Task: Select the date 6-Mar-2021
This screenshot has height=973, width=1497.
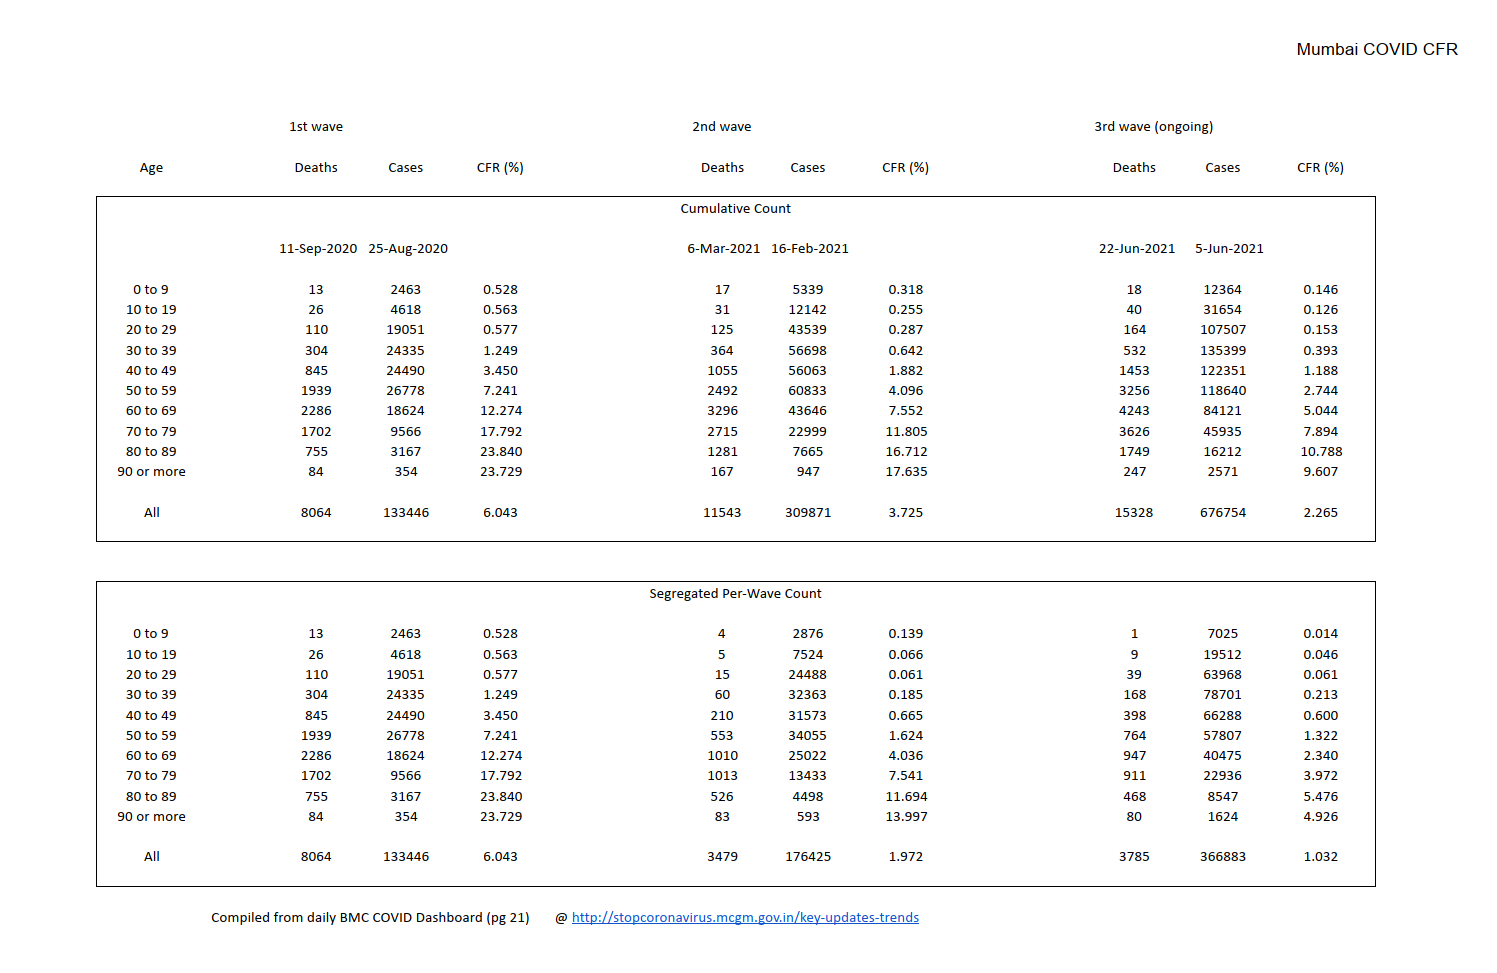Action: click(724, 249)
